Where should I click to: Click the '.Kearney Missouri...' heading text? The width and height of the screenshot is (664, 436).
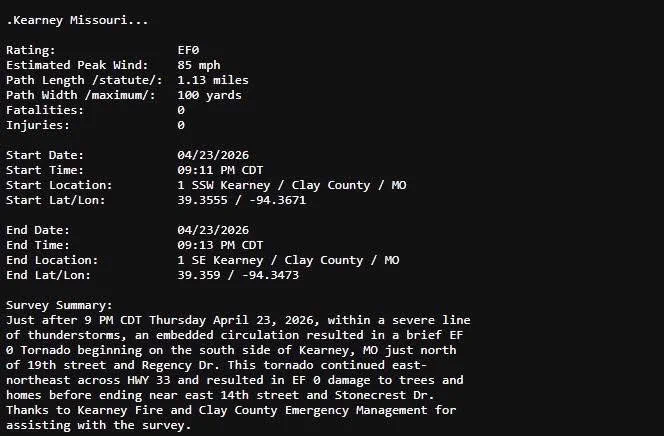point(77,20)
